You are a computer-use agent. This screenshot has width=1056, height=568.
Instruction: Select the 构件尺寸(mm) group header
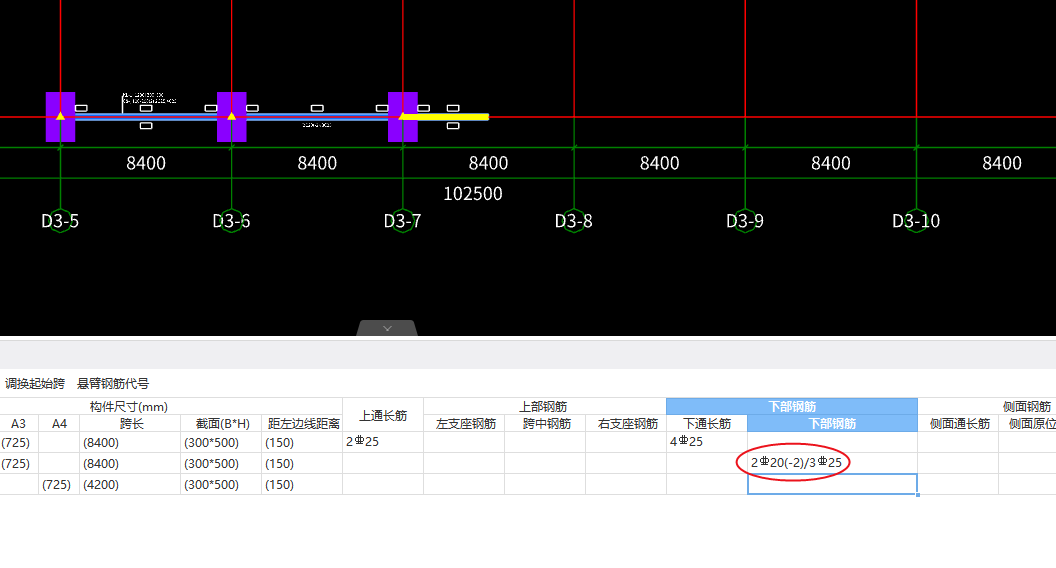(x=129, y=406)
